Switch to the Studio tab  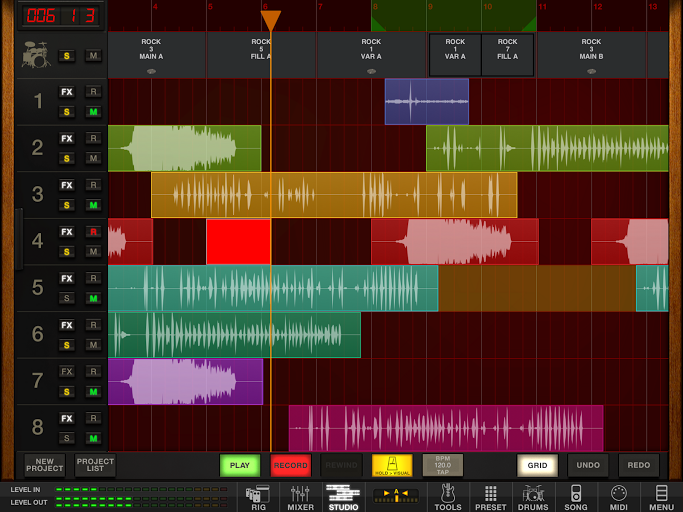pyautogui.click(x=343, y=495)
